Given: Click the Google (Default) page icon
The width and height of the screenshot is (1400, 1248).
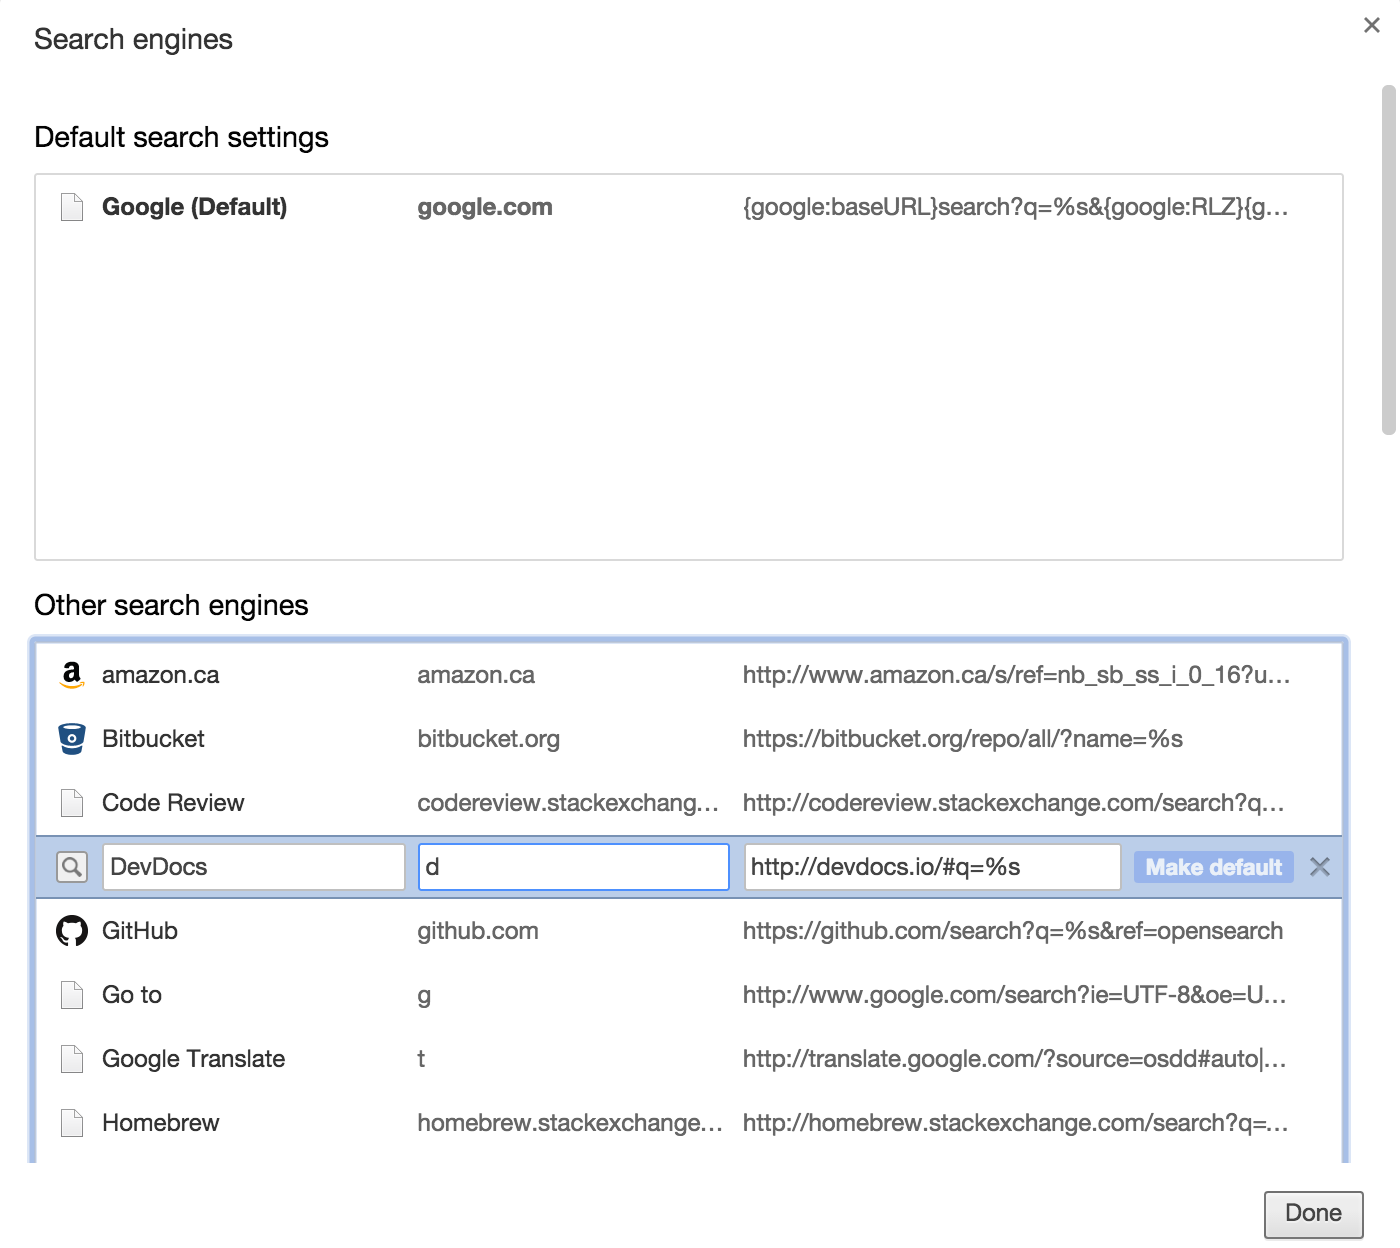Looking at the screenshot, I should [x=72, y=207].
